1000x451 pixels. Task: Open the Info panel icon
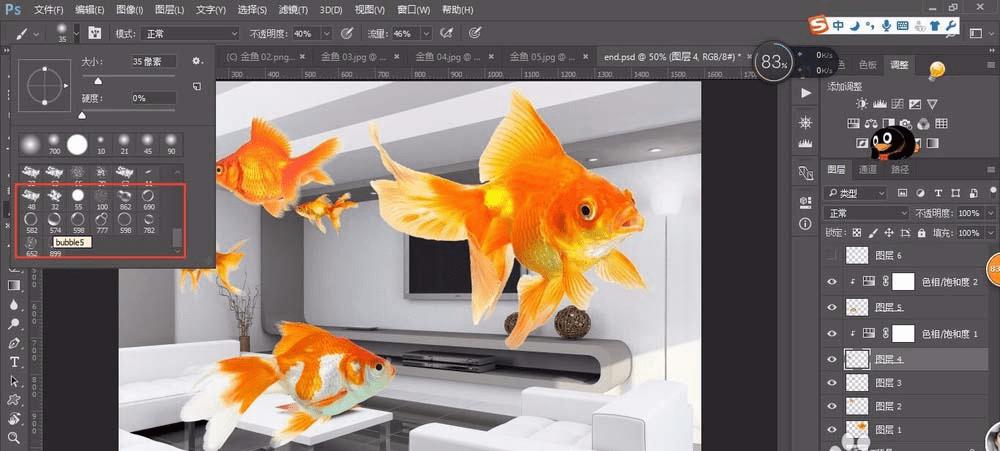[x=805, y=223]
